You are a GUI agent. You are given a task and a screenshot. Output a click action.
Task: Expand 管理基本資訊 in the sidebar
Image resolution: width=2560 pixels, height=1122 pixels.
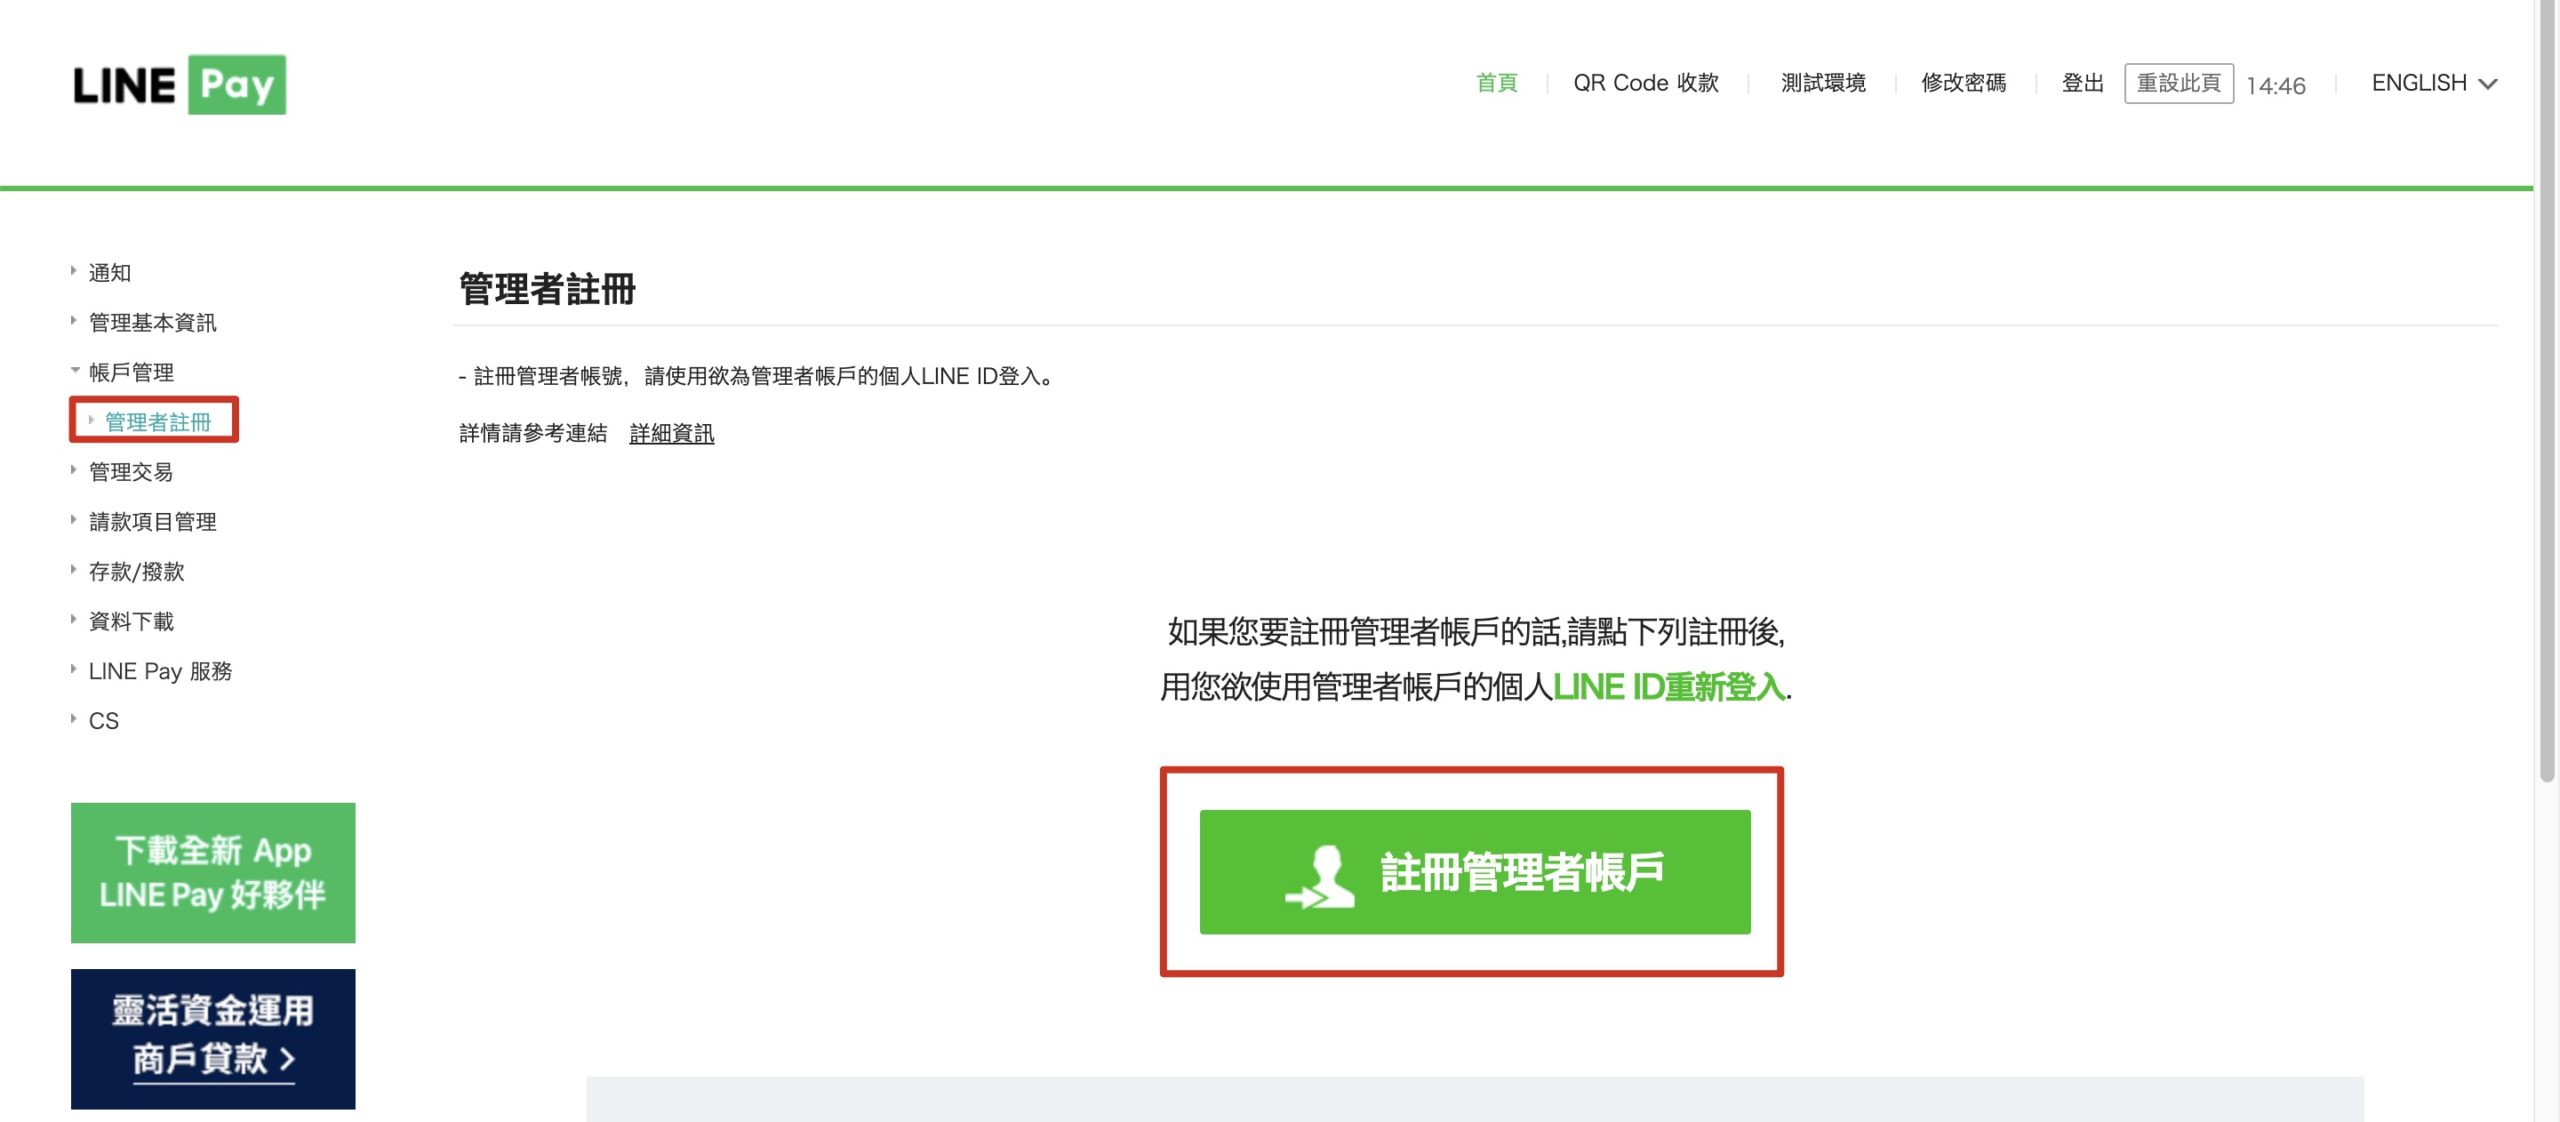click(152, 322)
